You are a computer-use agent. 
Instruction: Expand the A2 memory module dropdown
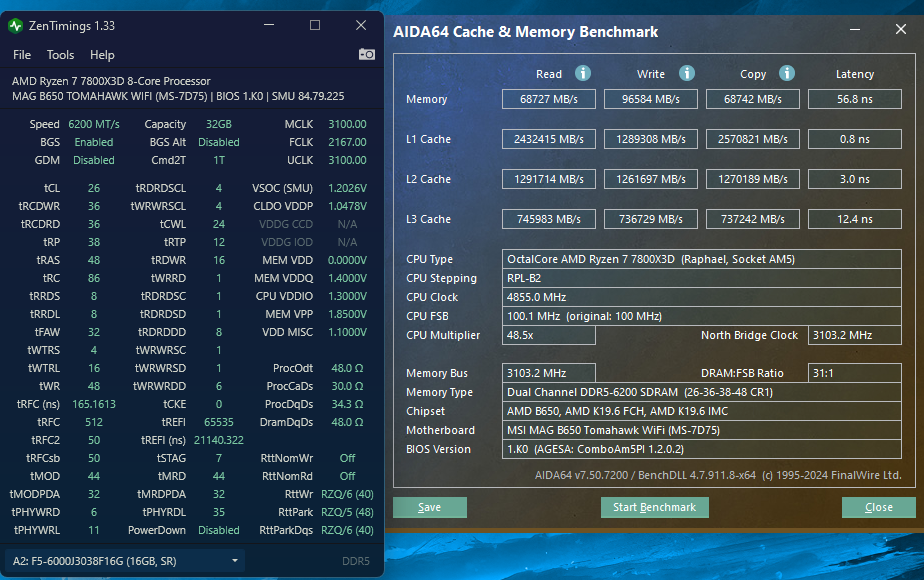pyautogui.click(x=124, y=561)
